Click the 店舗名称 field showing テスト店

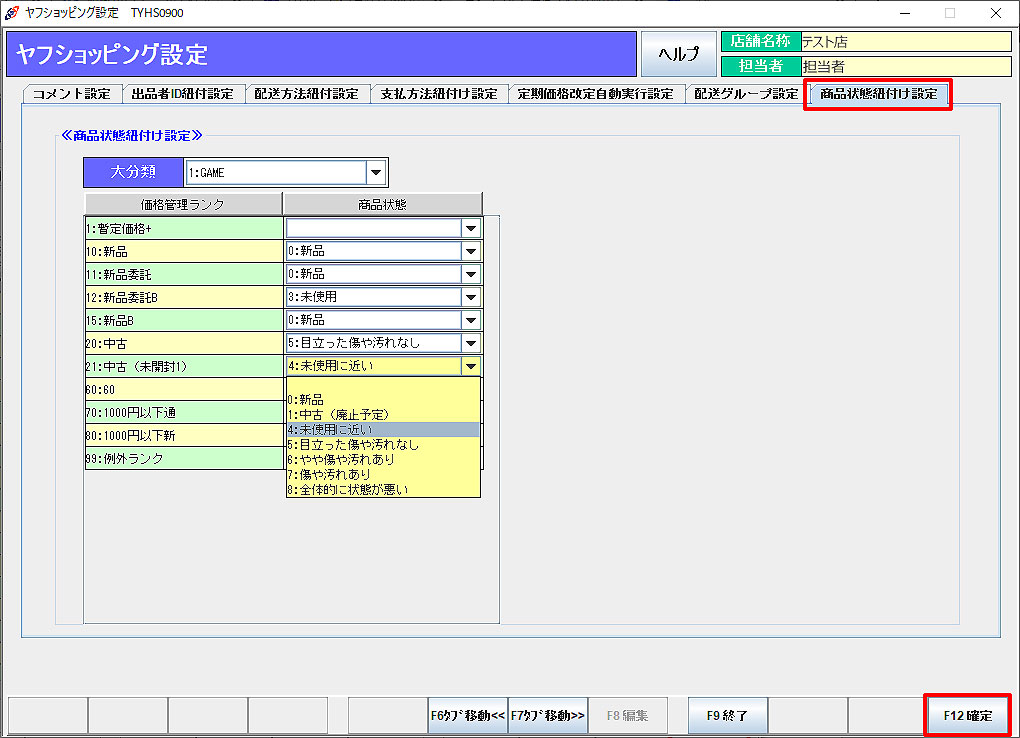pos(905,42)
